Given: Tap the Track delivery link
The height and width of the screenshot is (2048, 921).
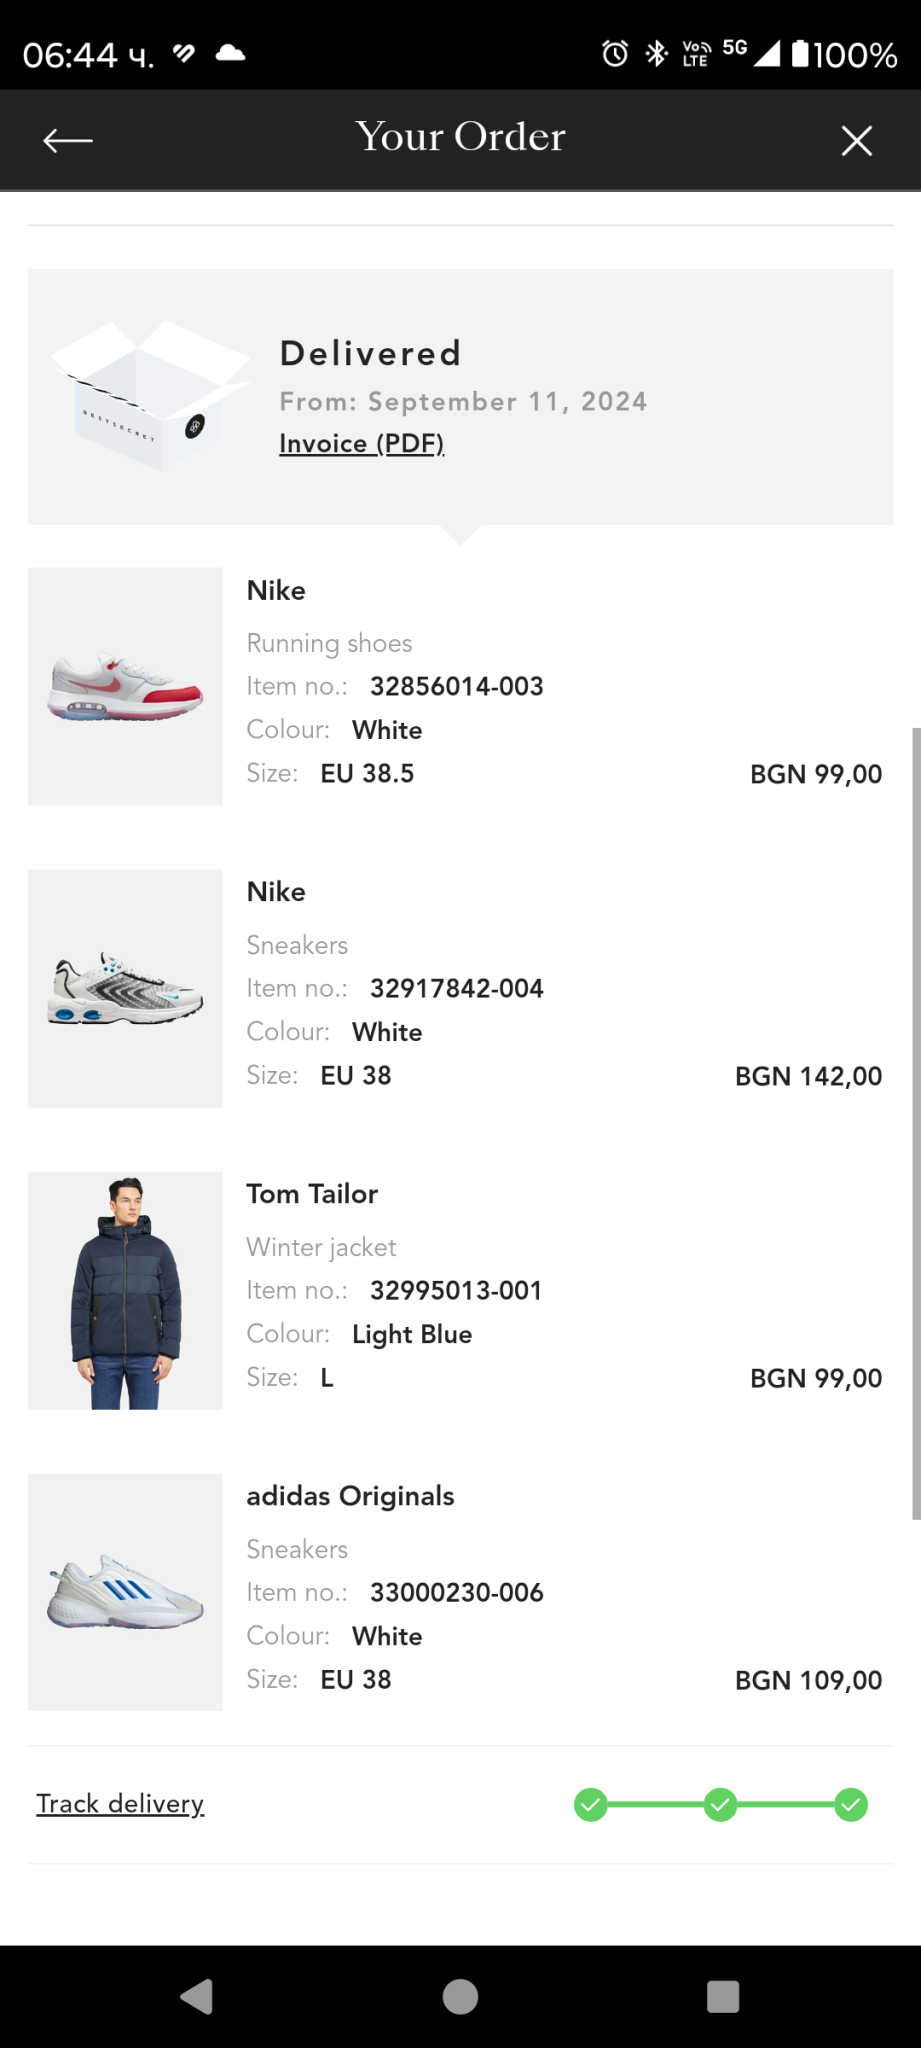Looking at the screenshot, I should 120,1803.
